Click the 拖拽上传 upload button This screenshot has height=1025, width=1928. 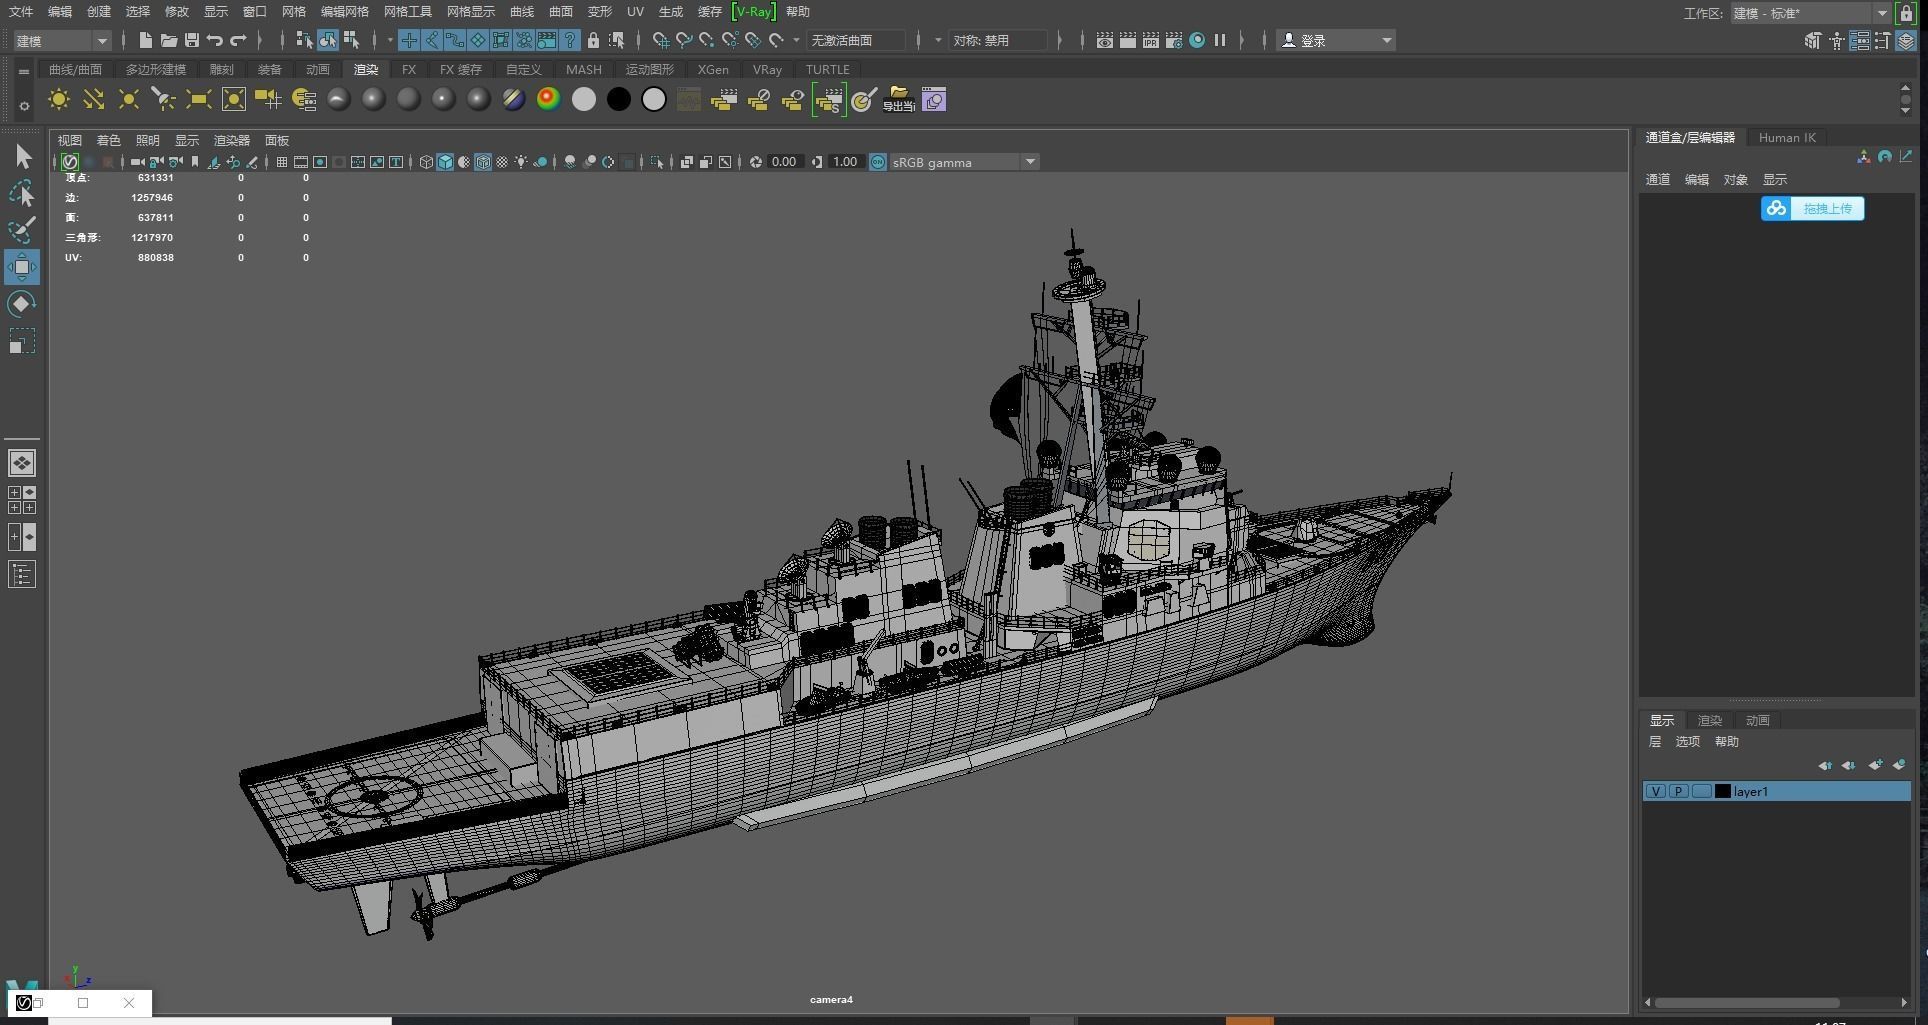(x=1813, y=208)
